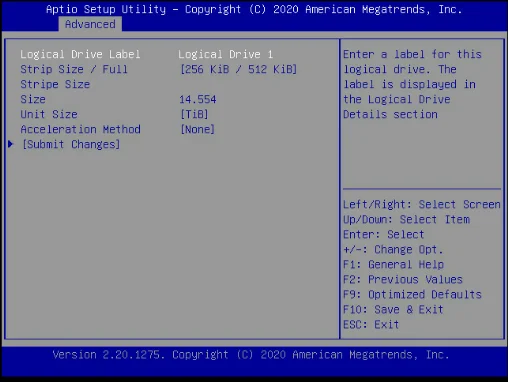Select the Stripe Size row
Viewport: 508px width, 382px height.
pyautogui.click(x=55, y=84)
